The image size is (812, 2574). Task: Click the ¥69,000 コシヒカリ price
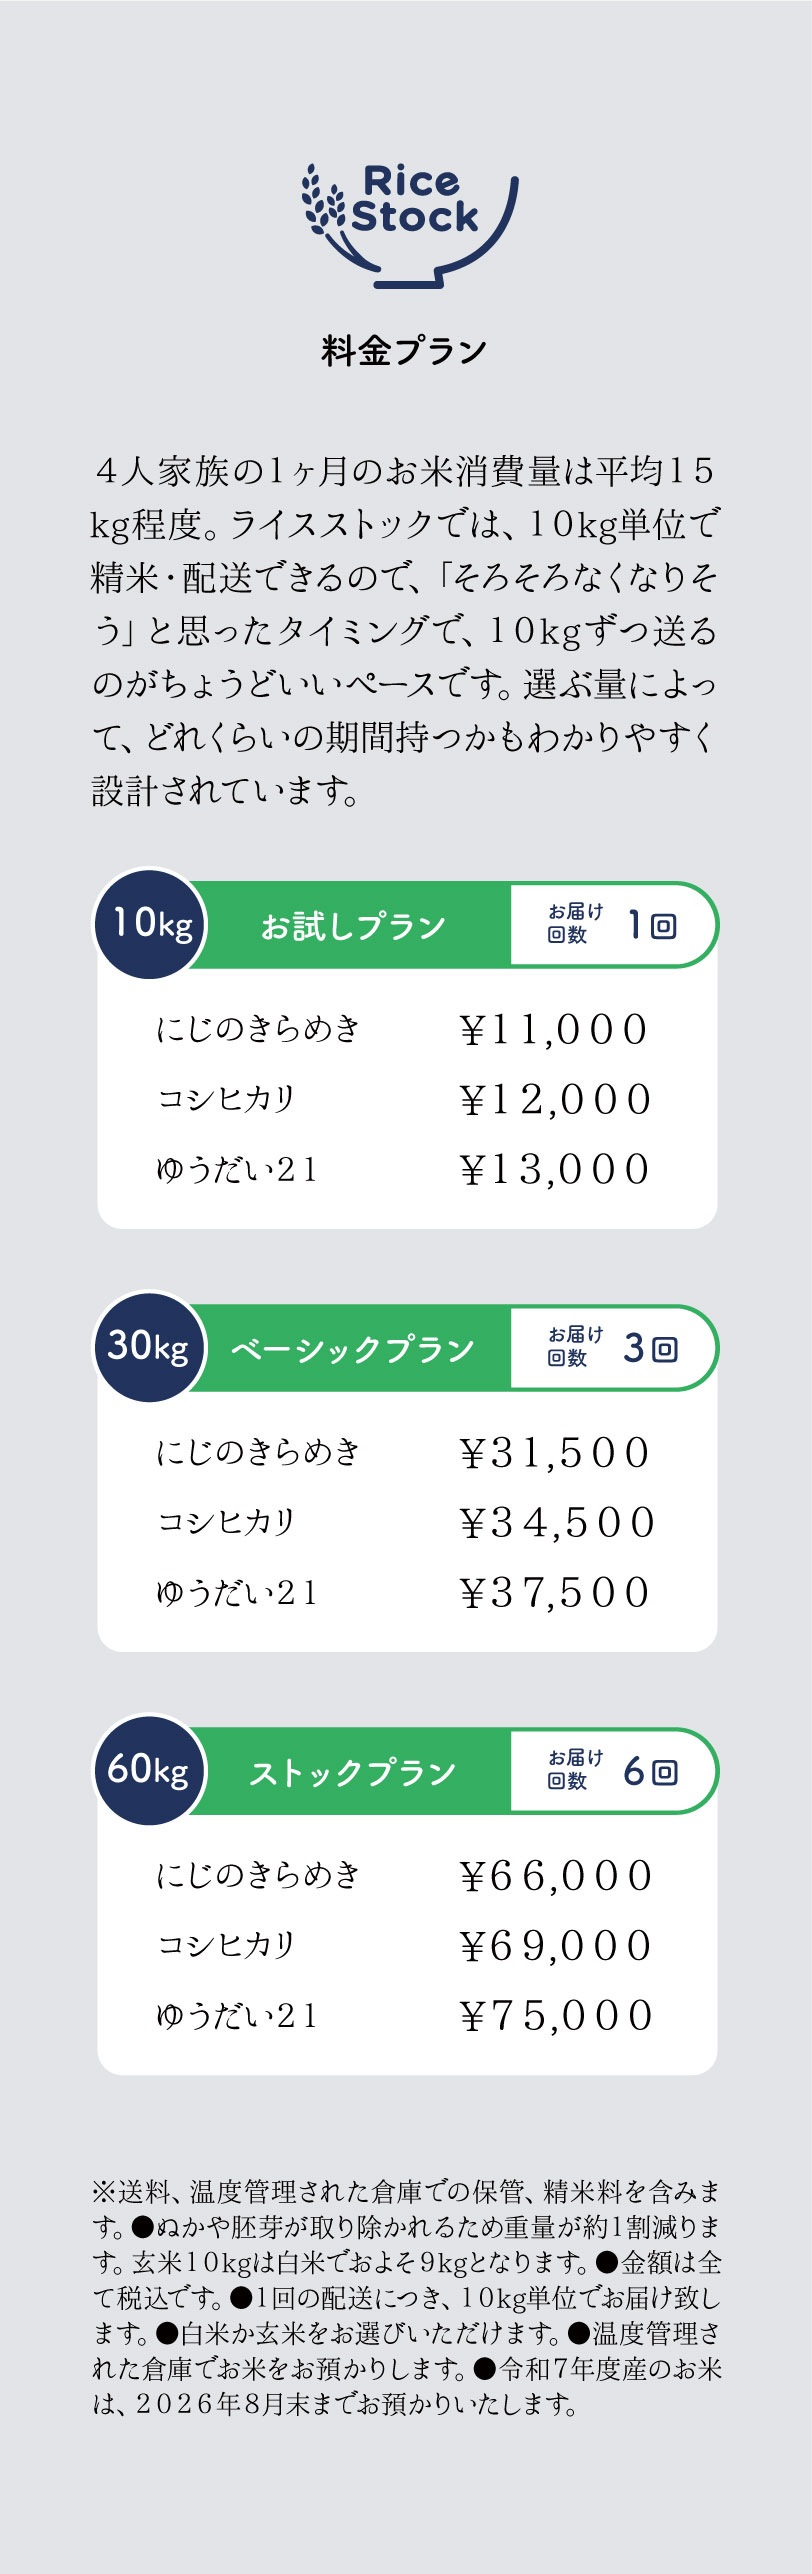pos(555,1945)
